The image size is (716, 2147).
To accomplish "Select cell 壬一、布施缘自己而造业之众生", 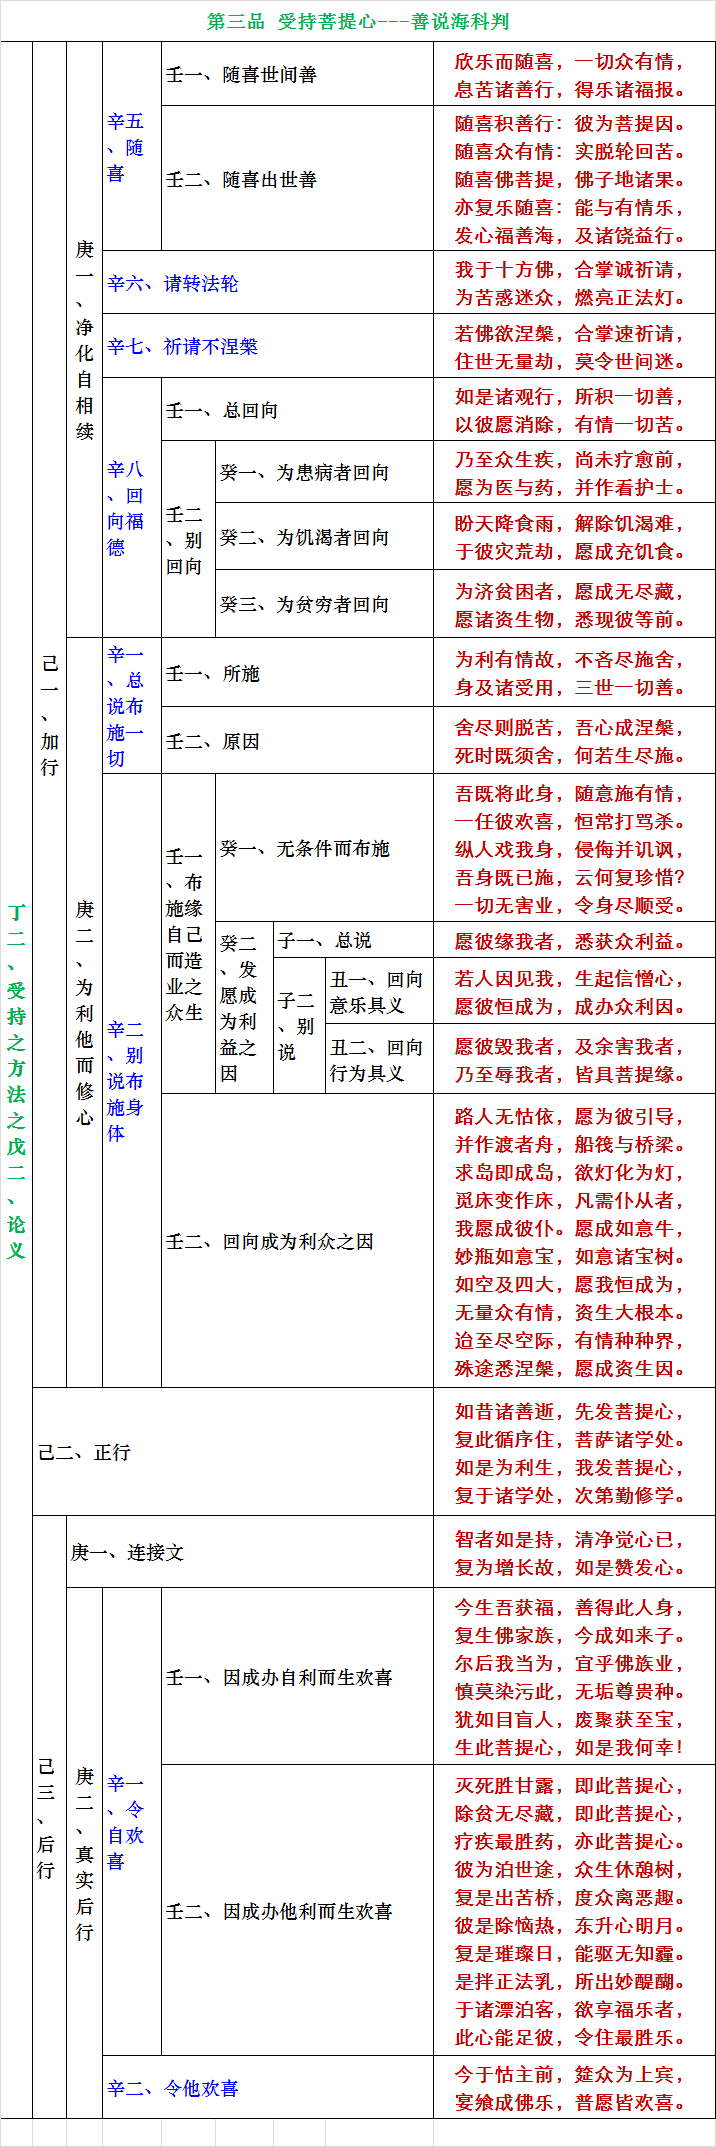I will (188, 934).
